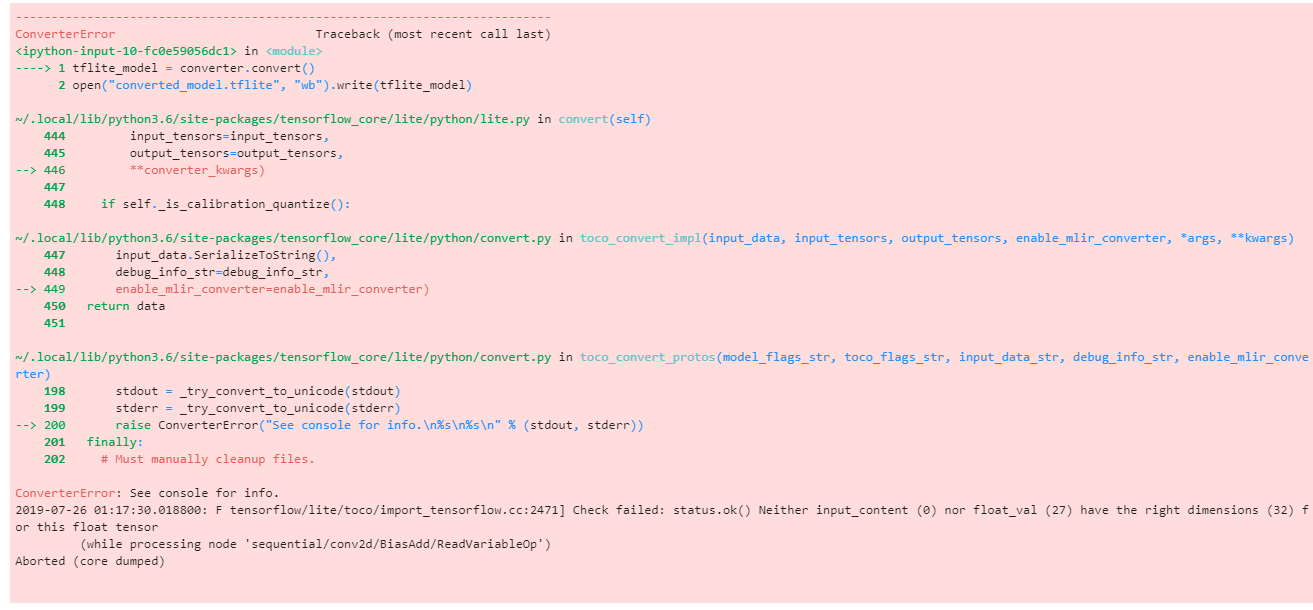The width and height of the screenshot is (1313, 610).
Task: Click "Aborted (core dumped)" text
Action: point(90,561)
